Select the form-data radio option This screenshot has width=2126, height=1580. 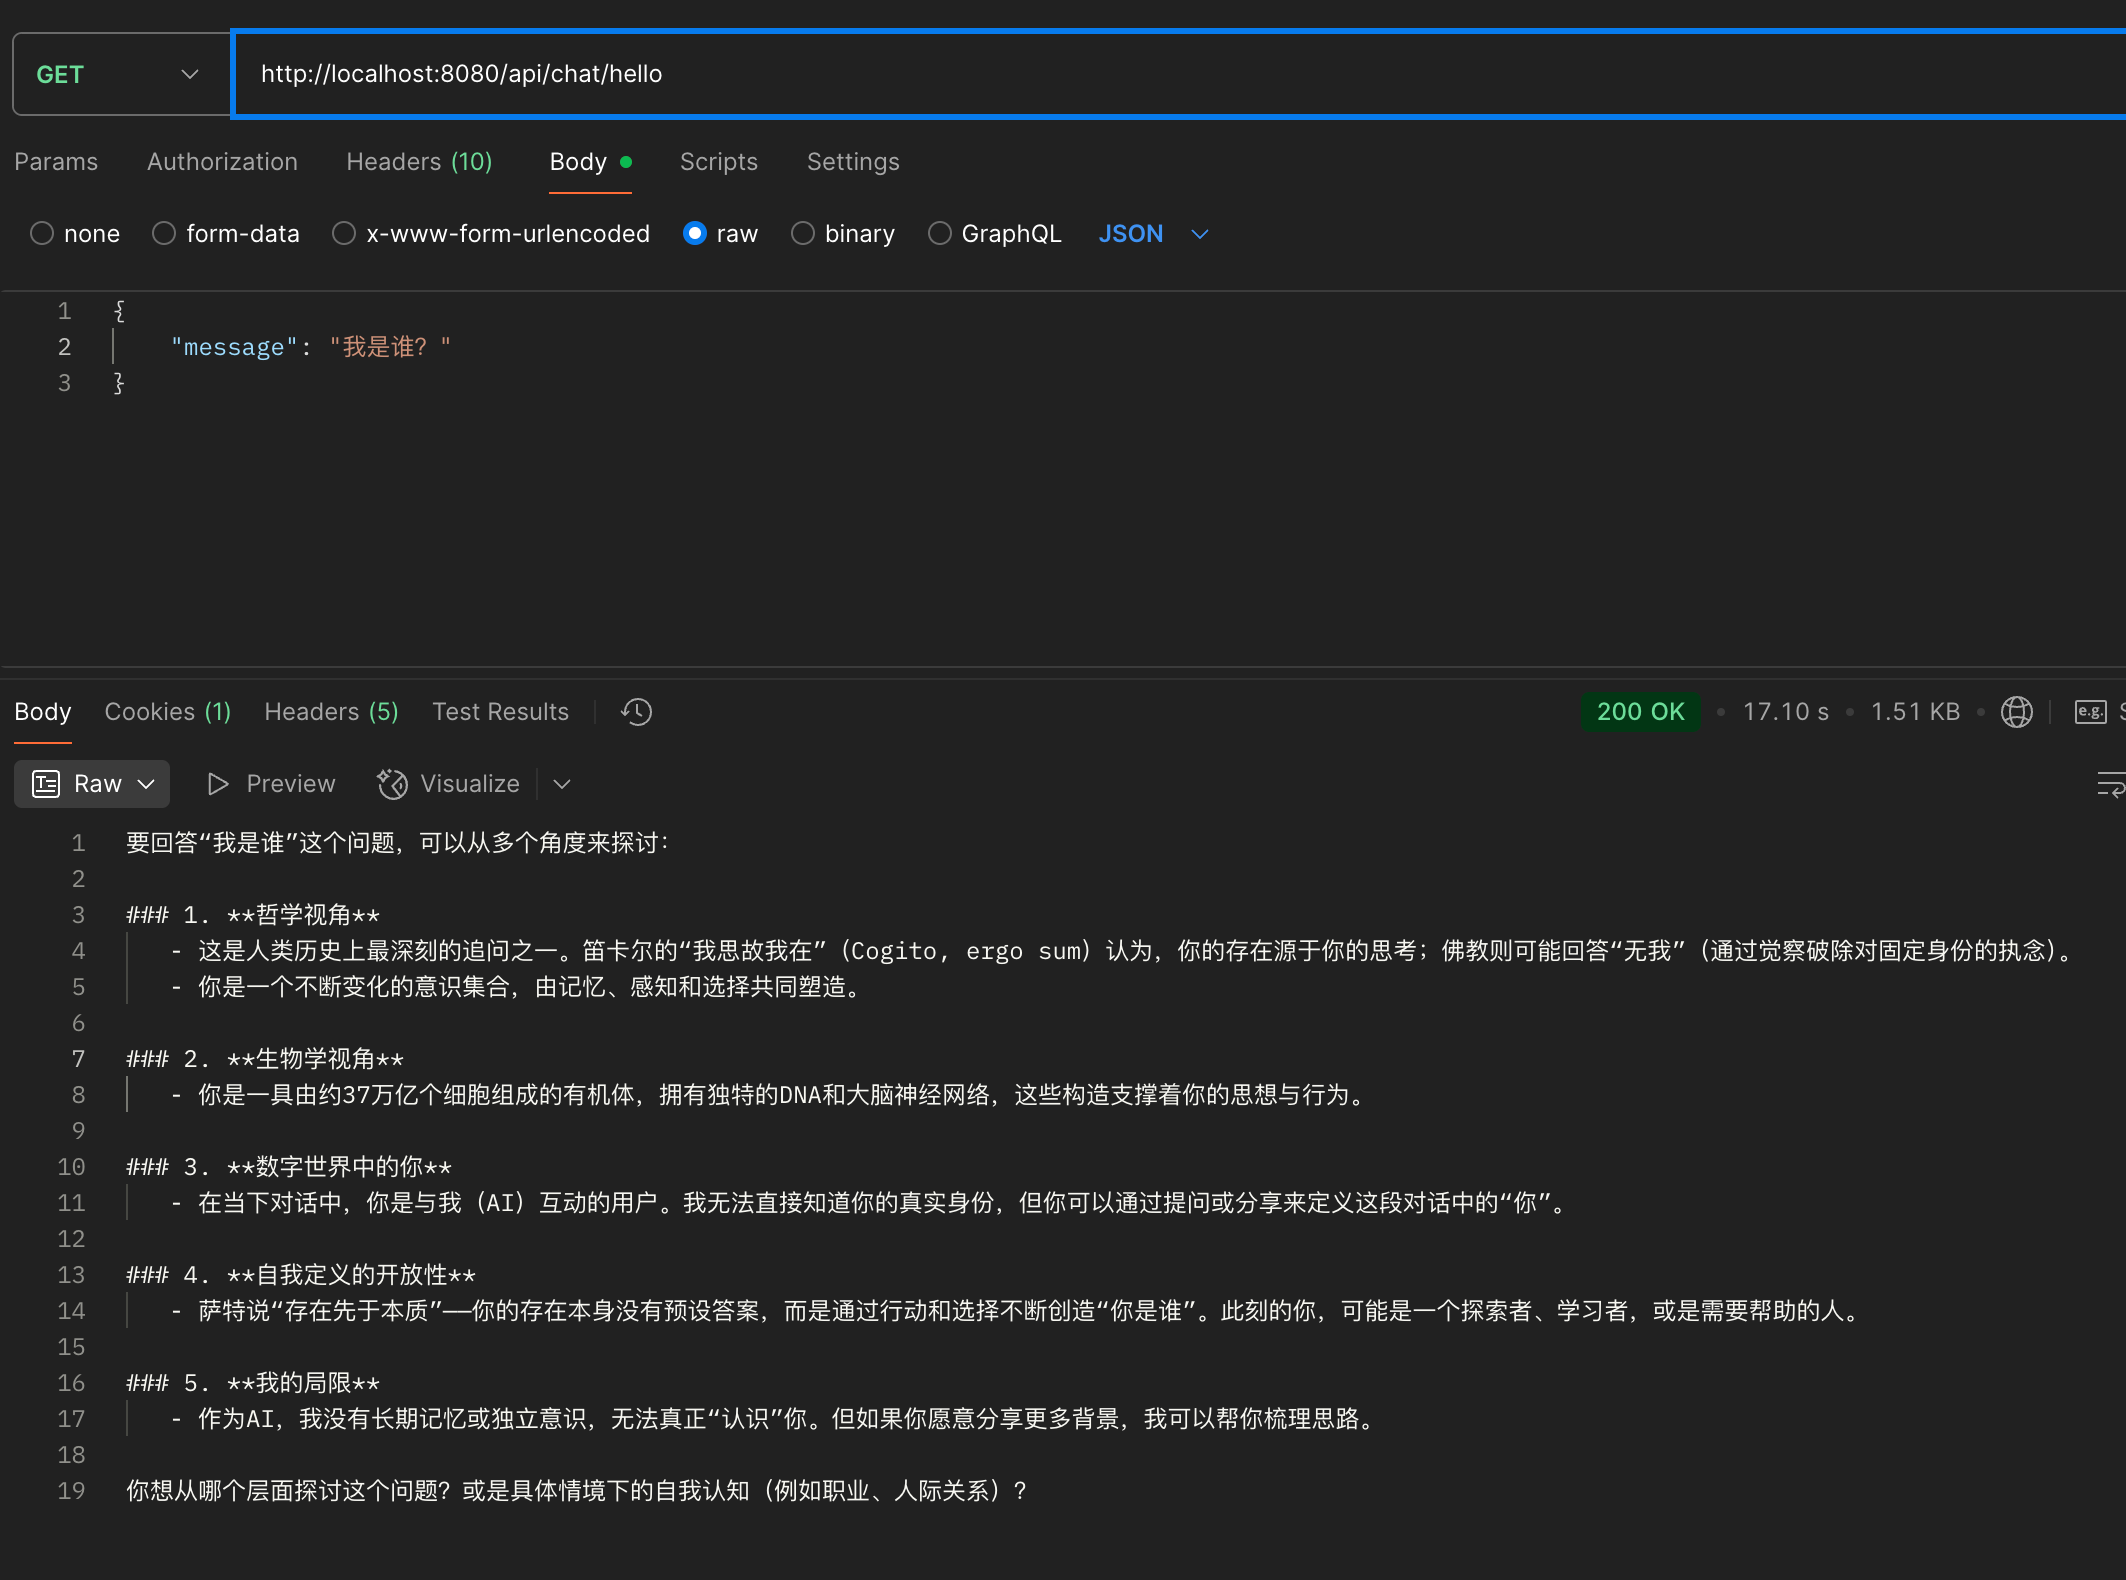coord(164,234)
